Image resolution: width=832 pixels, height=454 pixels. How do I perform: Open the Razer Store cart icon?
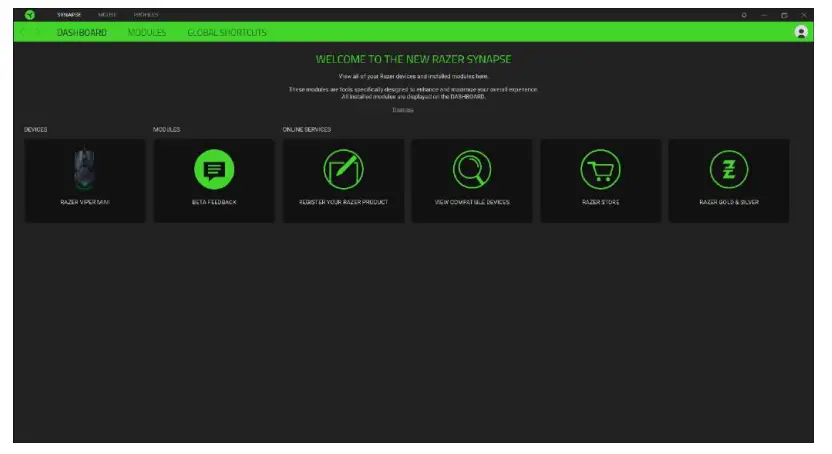click(600, 169)
